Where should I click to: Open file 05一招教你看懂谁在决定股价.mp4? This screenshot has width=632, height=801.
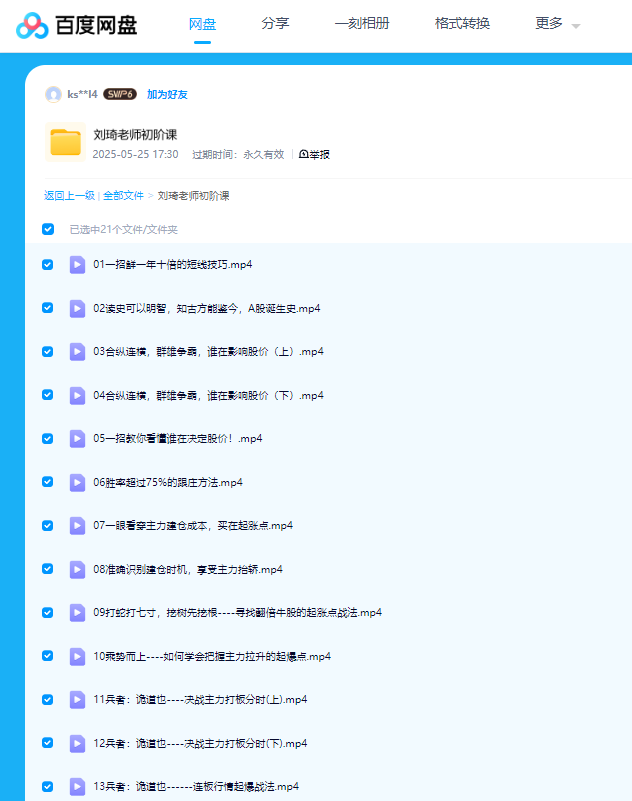[x=177, y=439]
